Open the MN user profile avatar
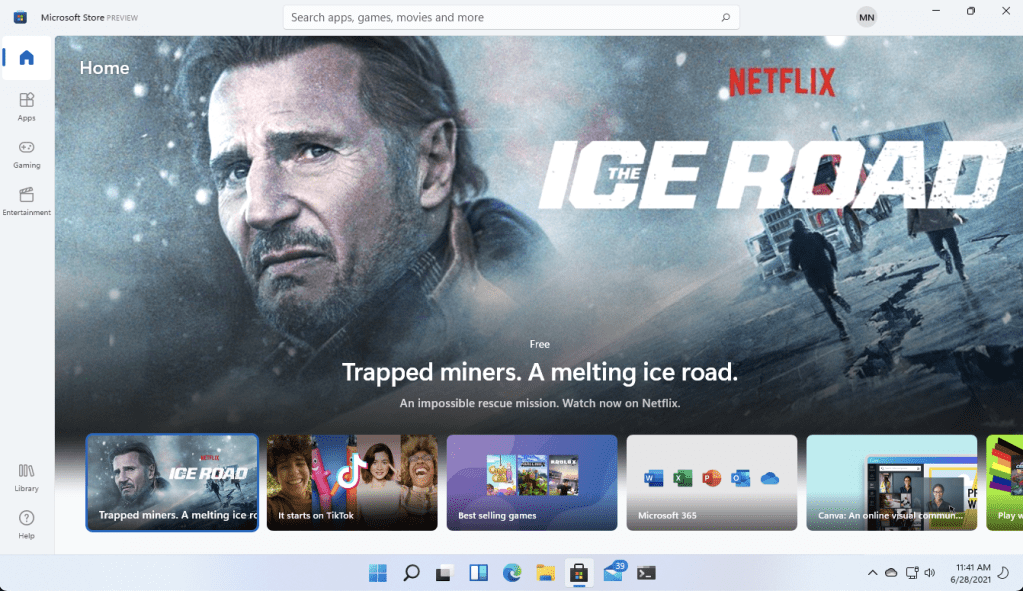The height and width of the screenshot is (591, 1023). click(866, 17)
